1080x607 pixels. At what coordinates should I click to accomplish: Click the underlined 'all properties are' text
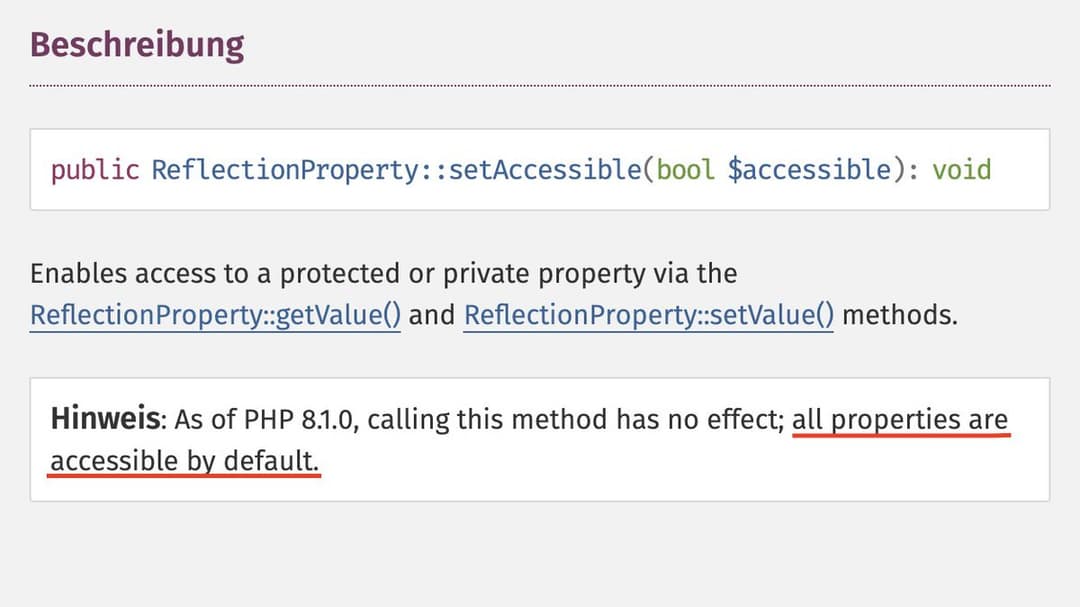tap(900, 420)
